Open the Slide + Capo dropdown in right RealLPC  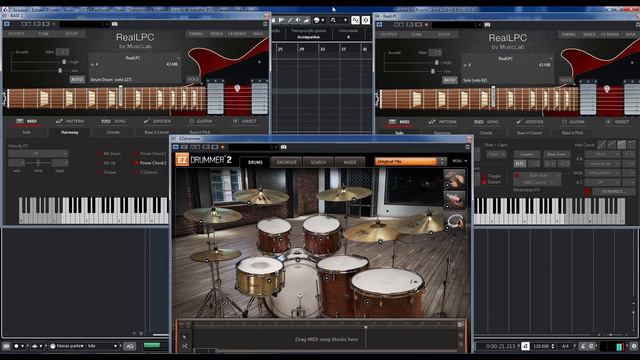click(496, 154)
